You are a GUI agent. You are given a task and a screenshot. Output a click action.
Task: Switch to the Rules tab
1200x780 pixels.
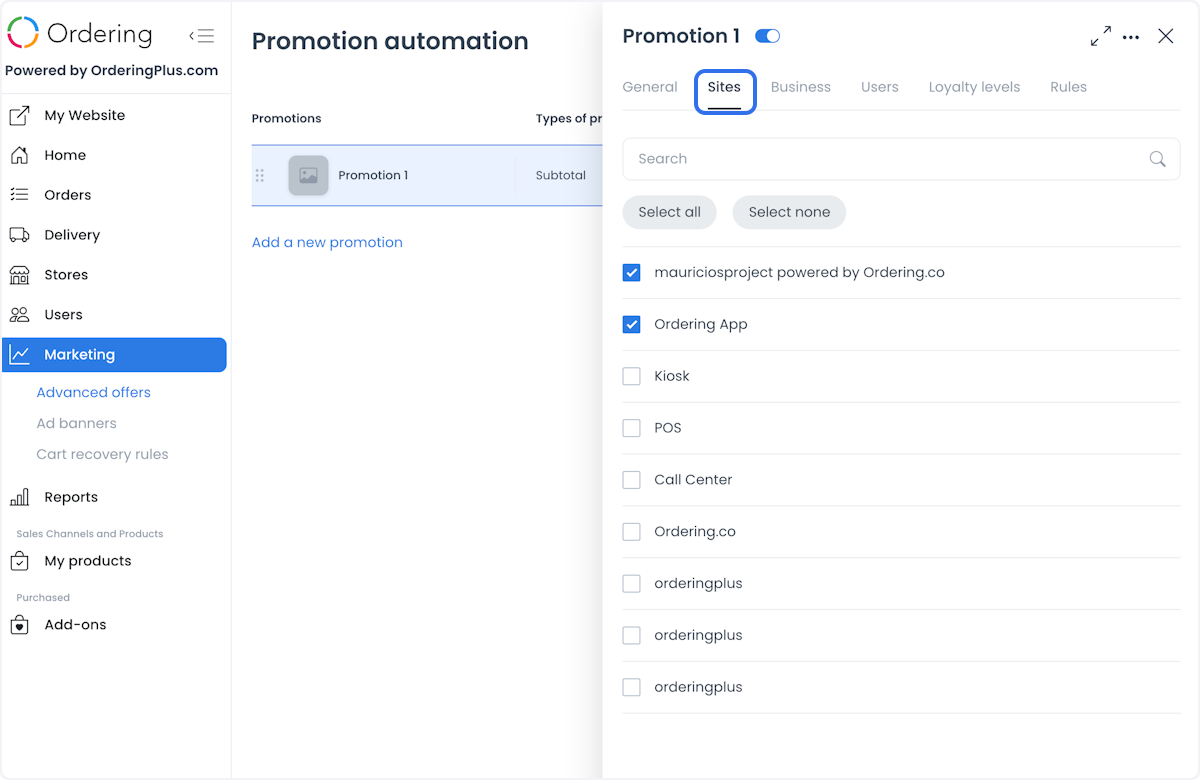[x=1068, y=87]
